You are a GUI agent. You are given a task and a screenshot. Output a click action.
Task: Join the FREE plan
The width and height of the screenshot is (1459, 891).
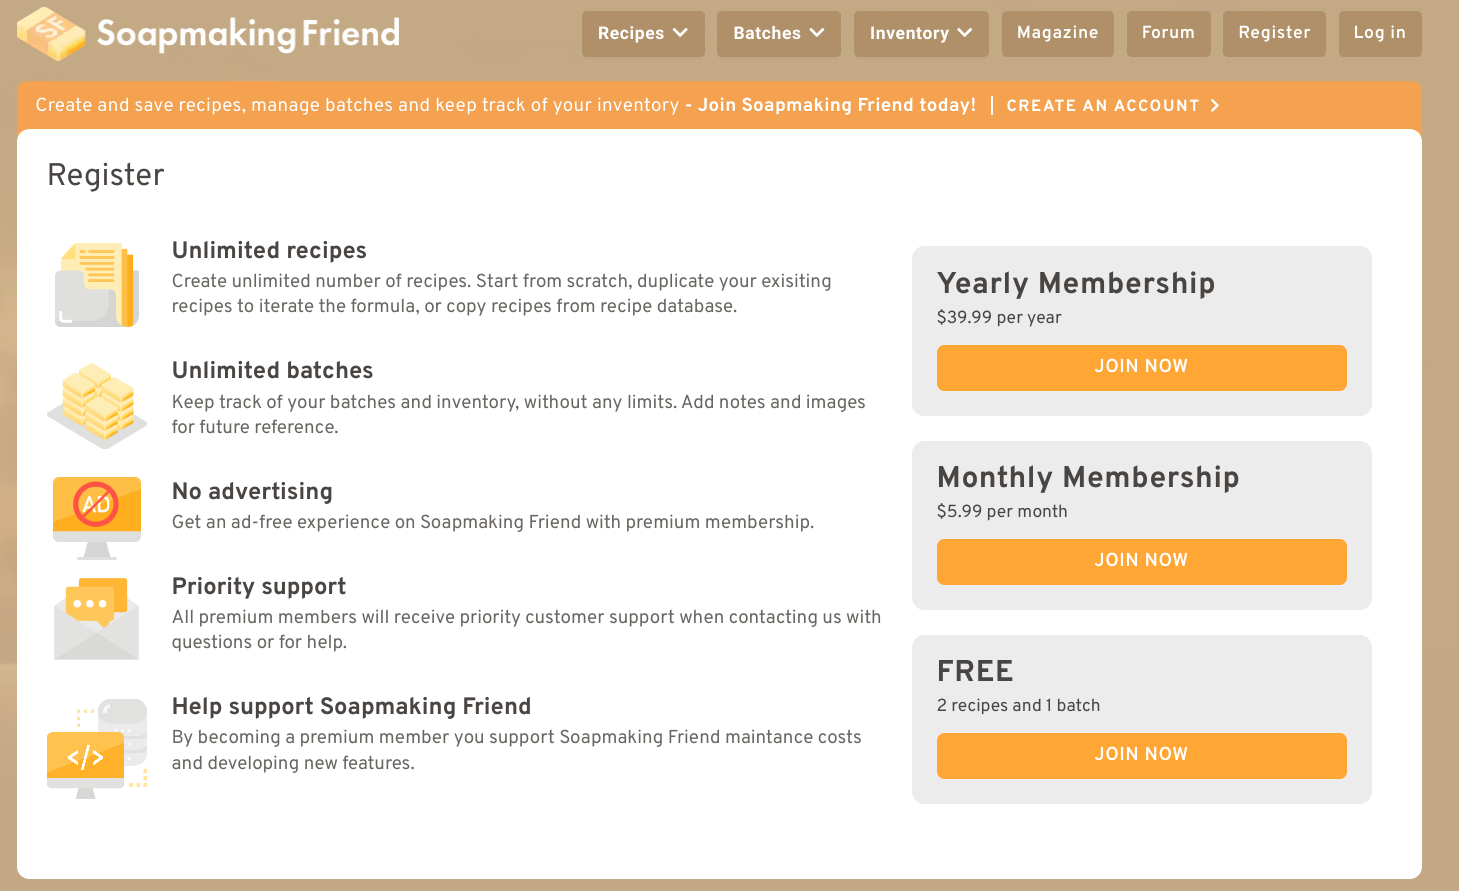[1141, 755]
